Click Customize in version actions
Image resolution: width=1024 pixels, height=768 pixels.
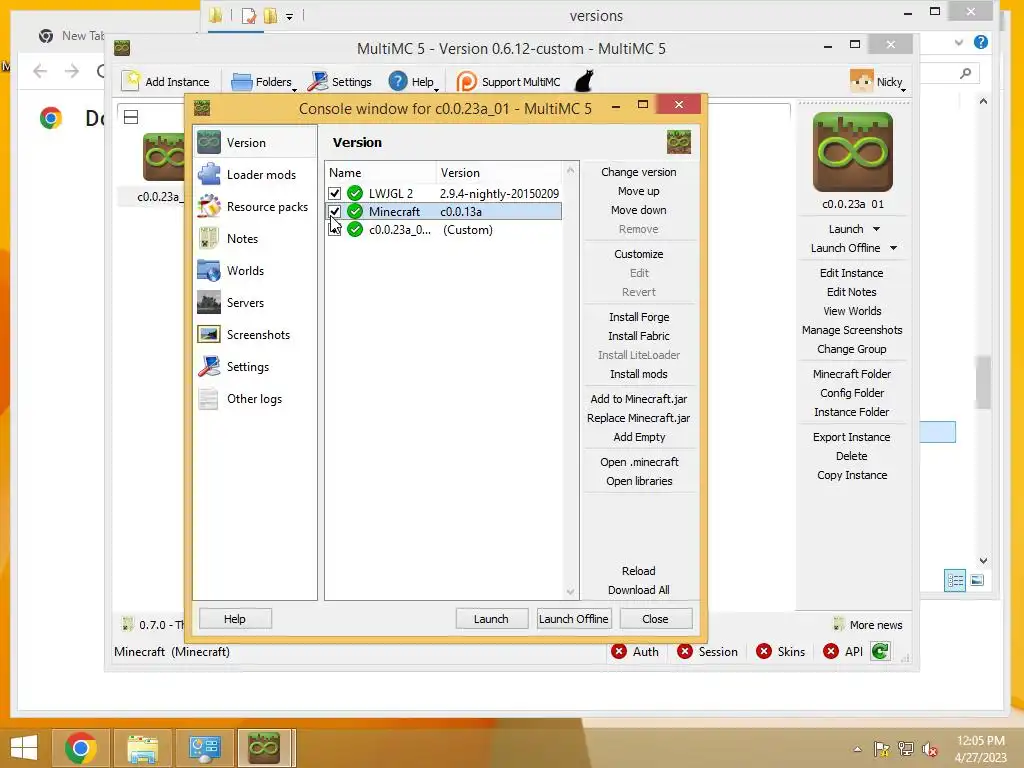(639, 254)
